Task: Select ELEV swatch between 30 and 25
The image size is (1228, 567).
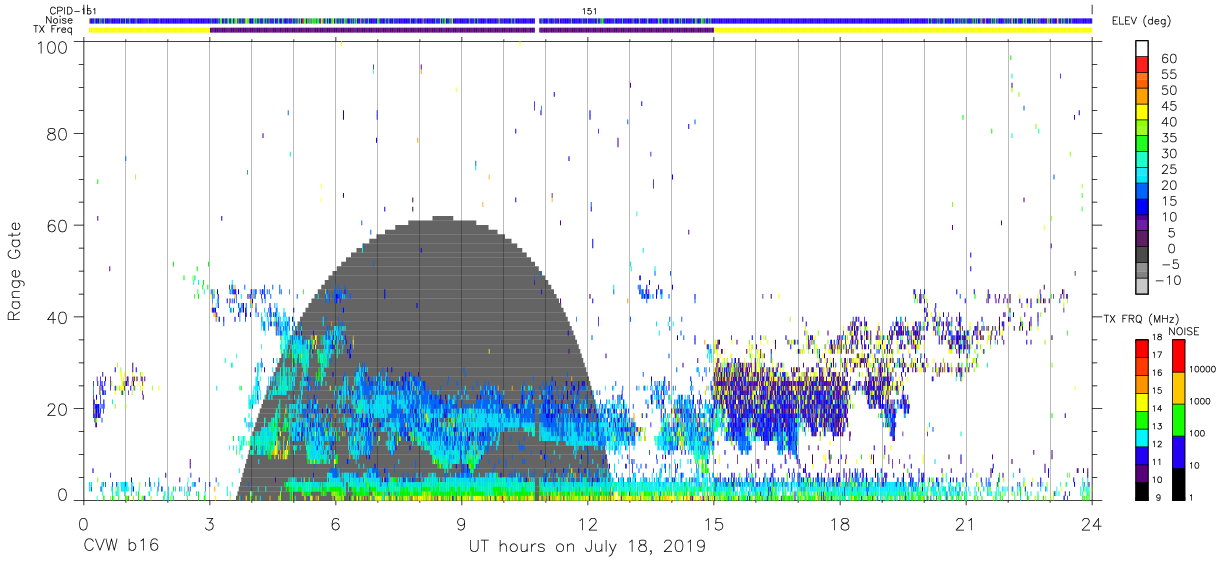Action: coord(1143,161)
